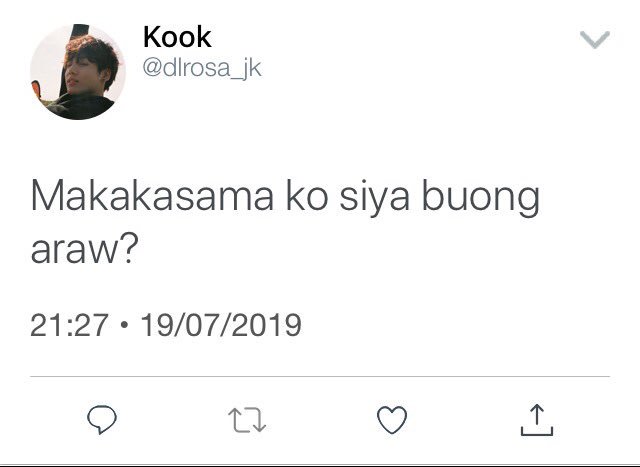
Task: Click the word Makakasama in the tweet
Action: point(152,196)
